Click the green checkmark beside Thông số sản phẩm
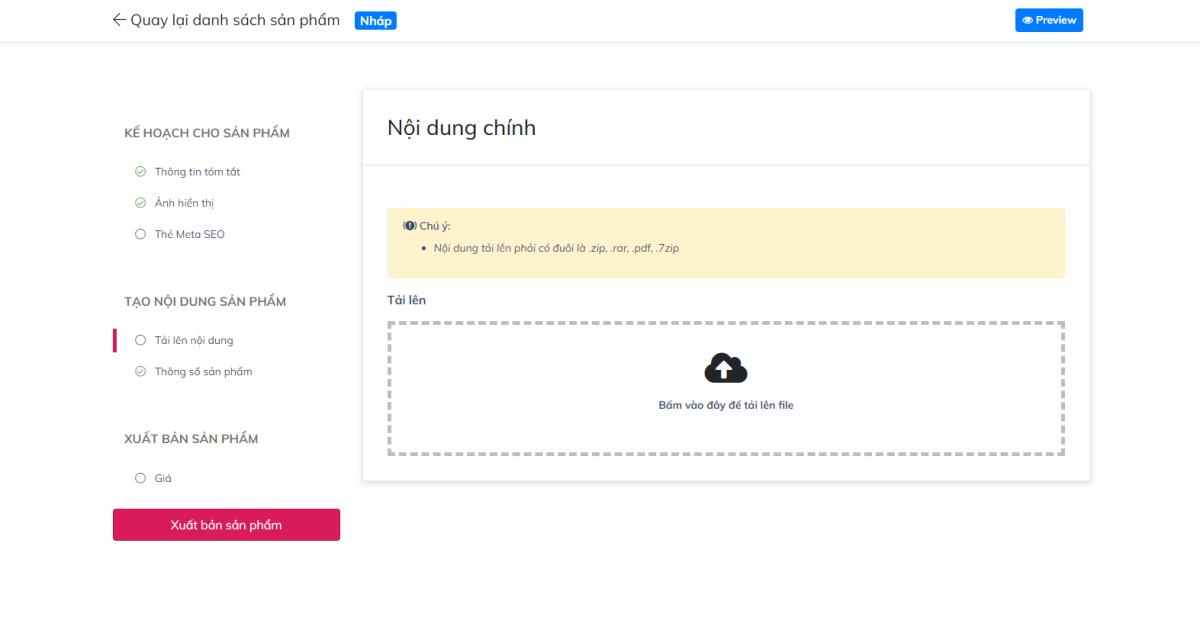This screenshot has height=630, width=1200. pyautogui.click(x=139, y=371)
